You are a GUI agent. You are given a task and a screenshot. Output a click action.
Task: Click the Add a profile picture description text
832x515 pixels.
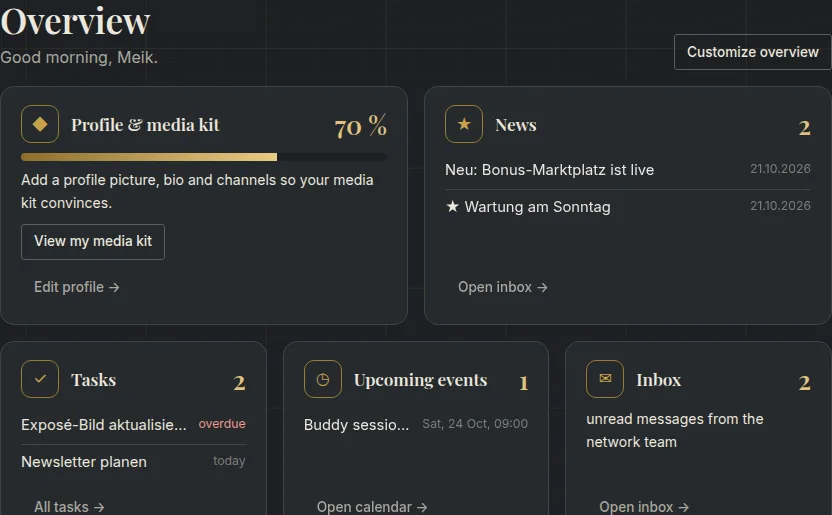[x=197, y=191]
